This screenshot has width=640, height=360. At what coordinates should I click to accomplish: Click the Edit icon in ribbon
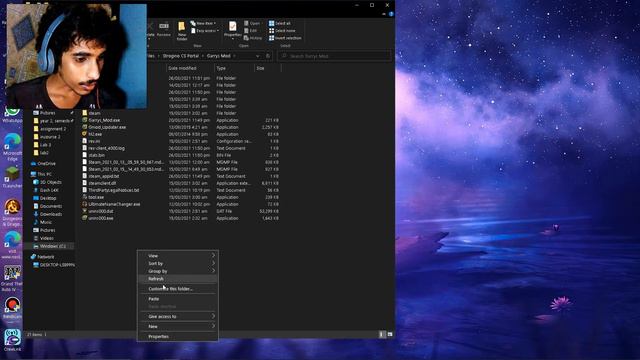click(x=251, y=31)
